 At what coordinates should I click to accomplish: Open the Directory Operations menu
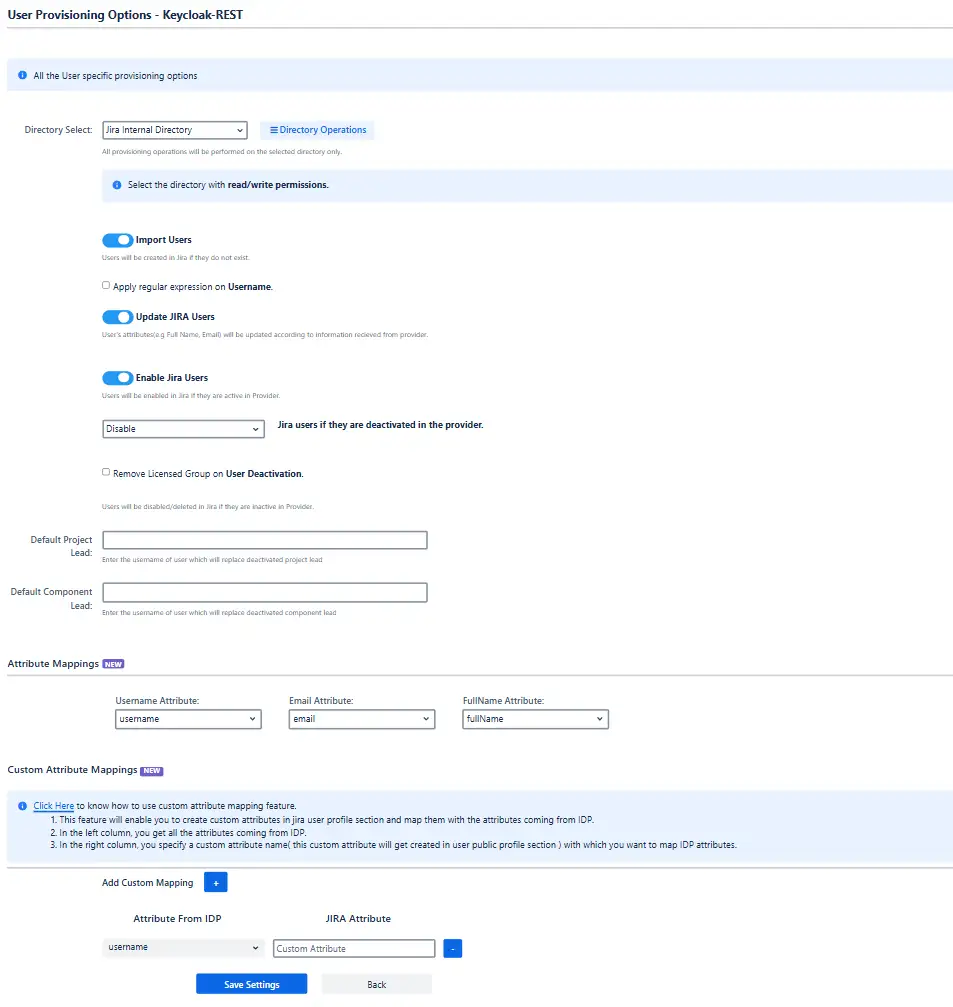pos(317,130)
